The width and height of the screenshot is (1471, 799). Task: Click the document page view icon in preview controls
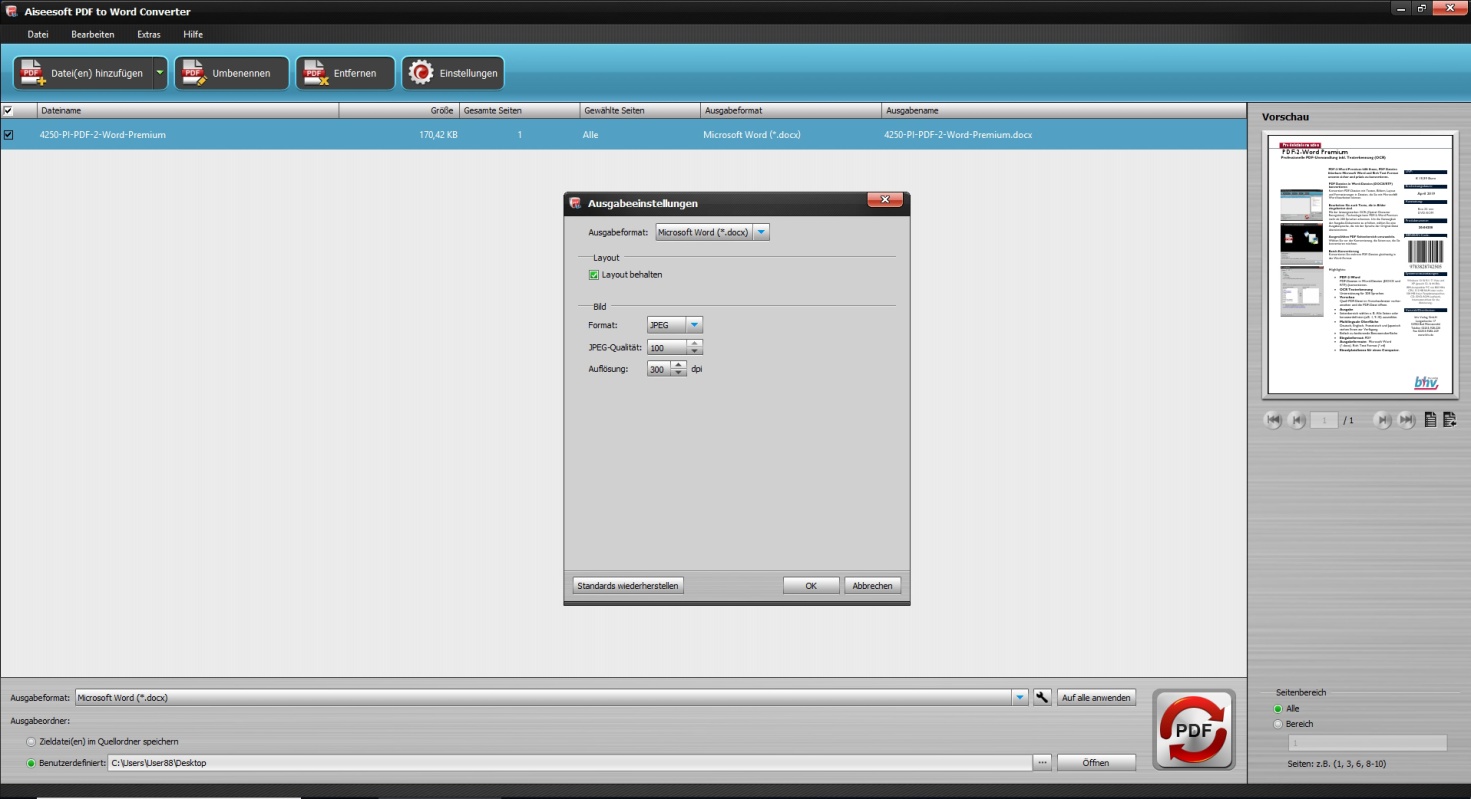click(x=1430, y=420)
